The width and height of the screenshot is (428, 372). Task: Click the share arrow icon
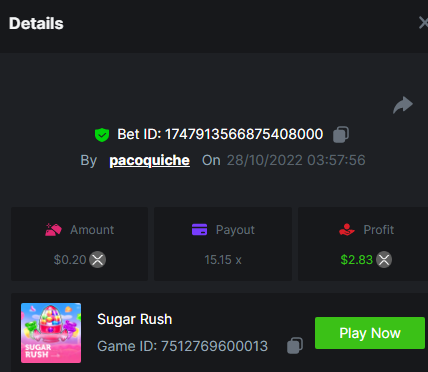coord(403,105)
